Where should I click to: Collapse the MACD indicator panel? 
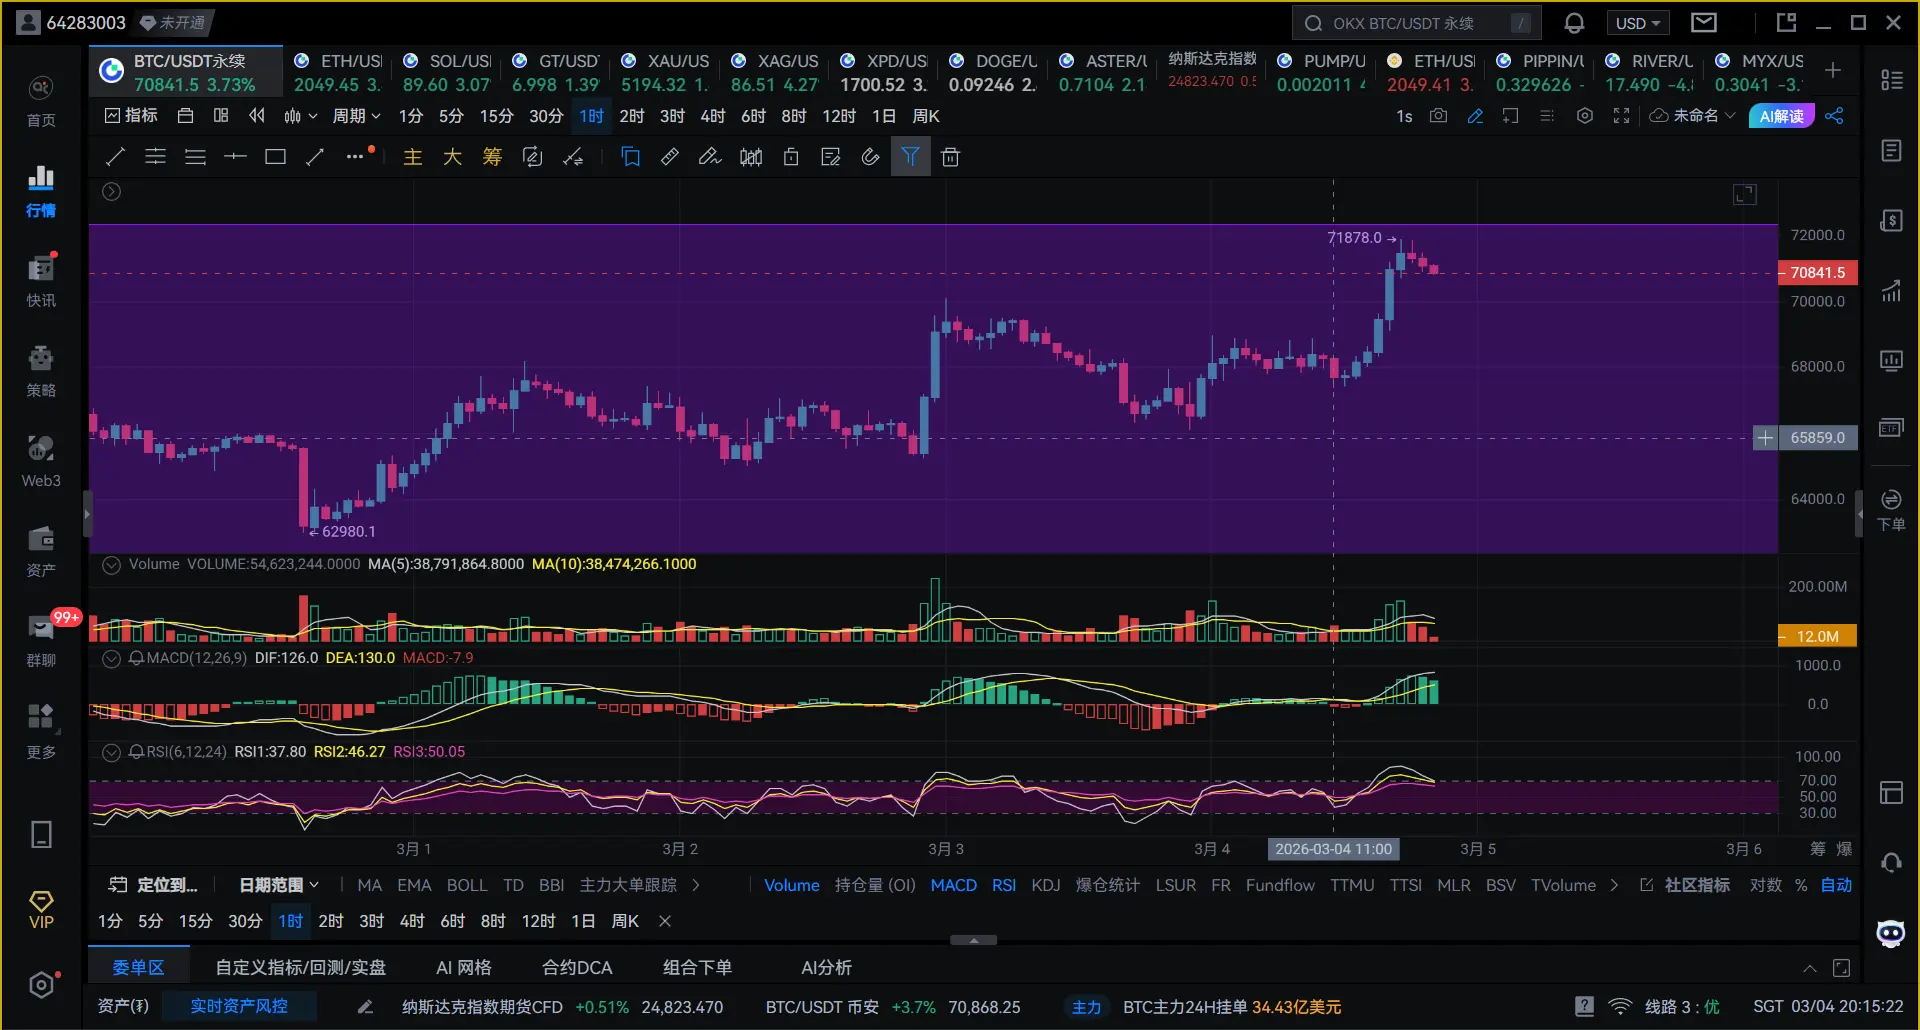point(112,658)
